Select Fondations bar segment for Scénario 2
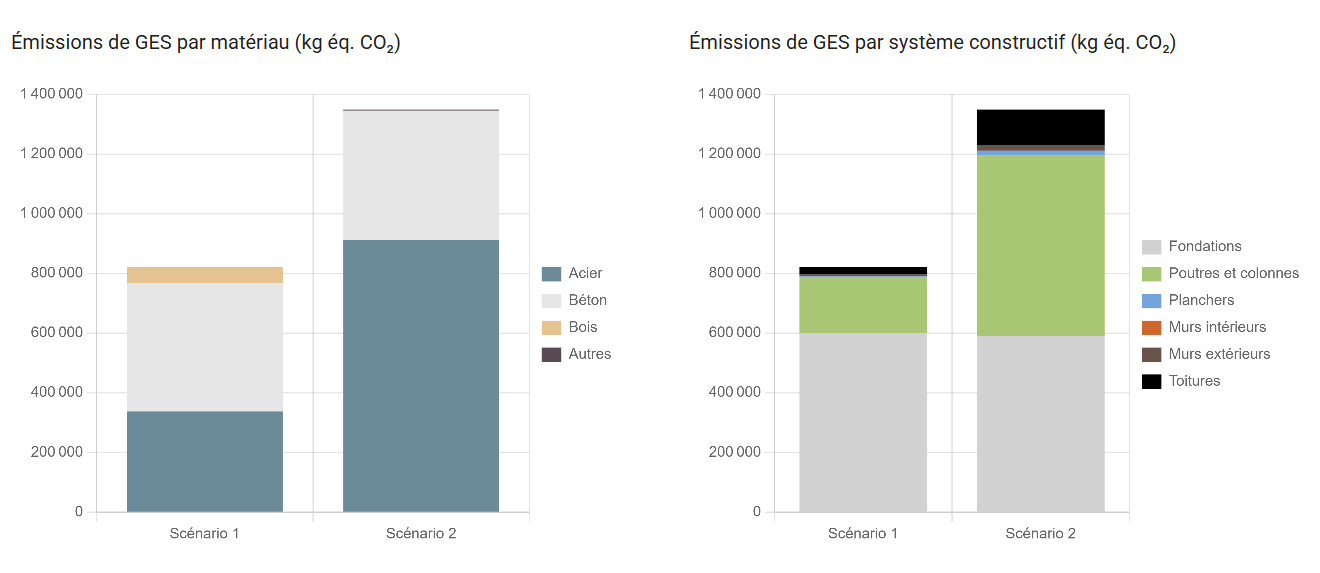 [x=1040, y=424]
